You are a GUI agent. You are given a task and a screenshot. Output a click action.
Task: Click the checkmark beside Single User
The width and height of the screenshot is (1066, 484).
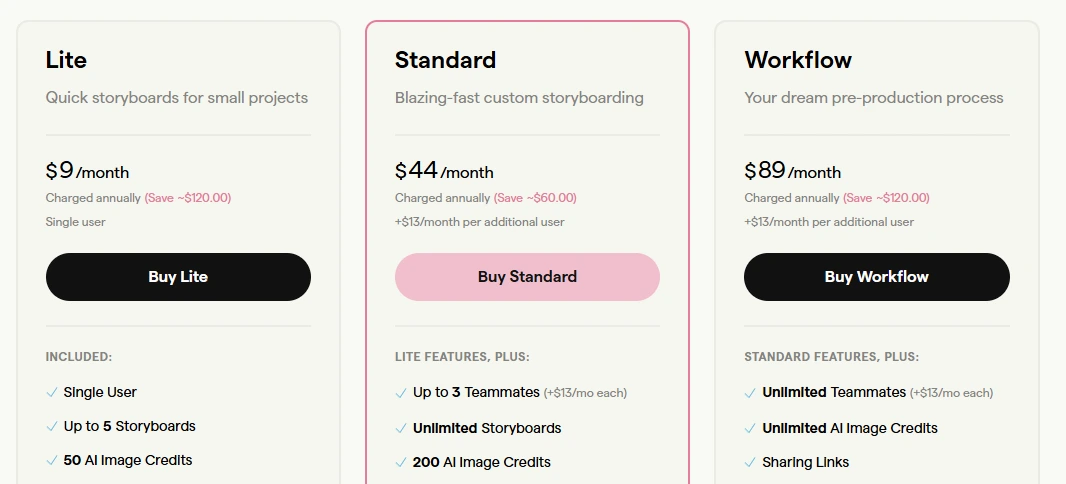pyautogui.click(x=52, y=393)
